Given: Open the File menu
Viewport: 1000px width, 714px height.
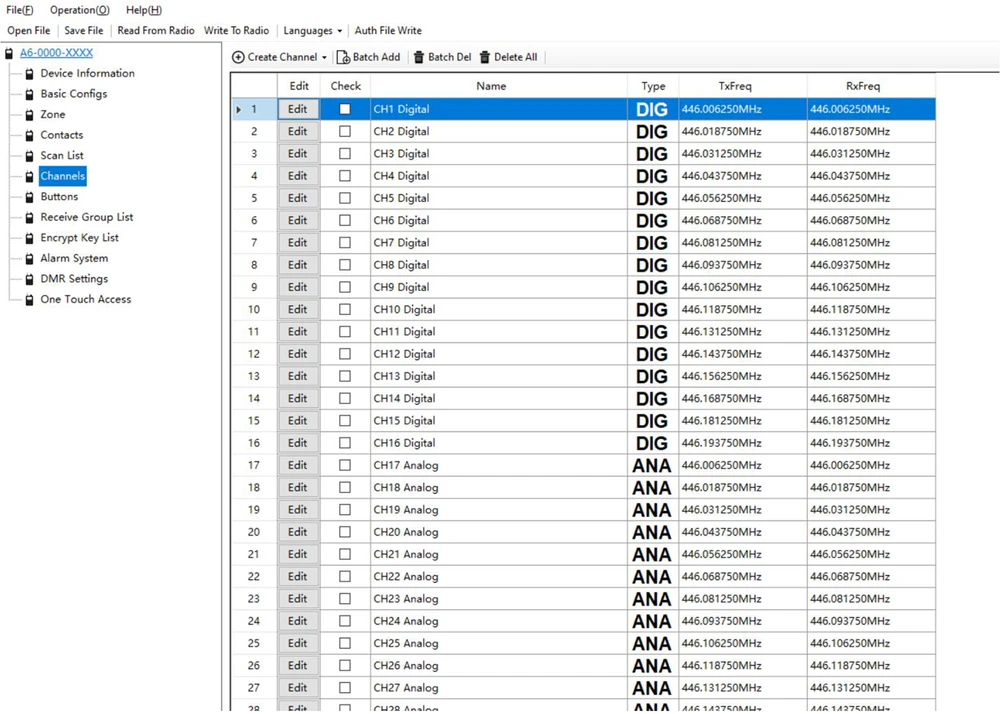Looking at the screenshot, I should point(20,10).
